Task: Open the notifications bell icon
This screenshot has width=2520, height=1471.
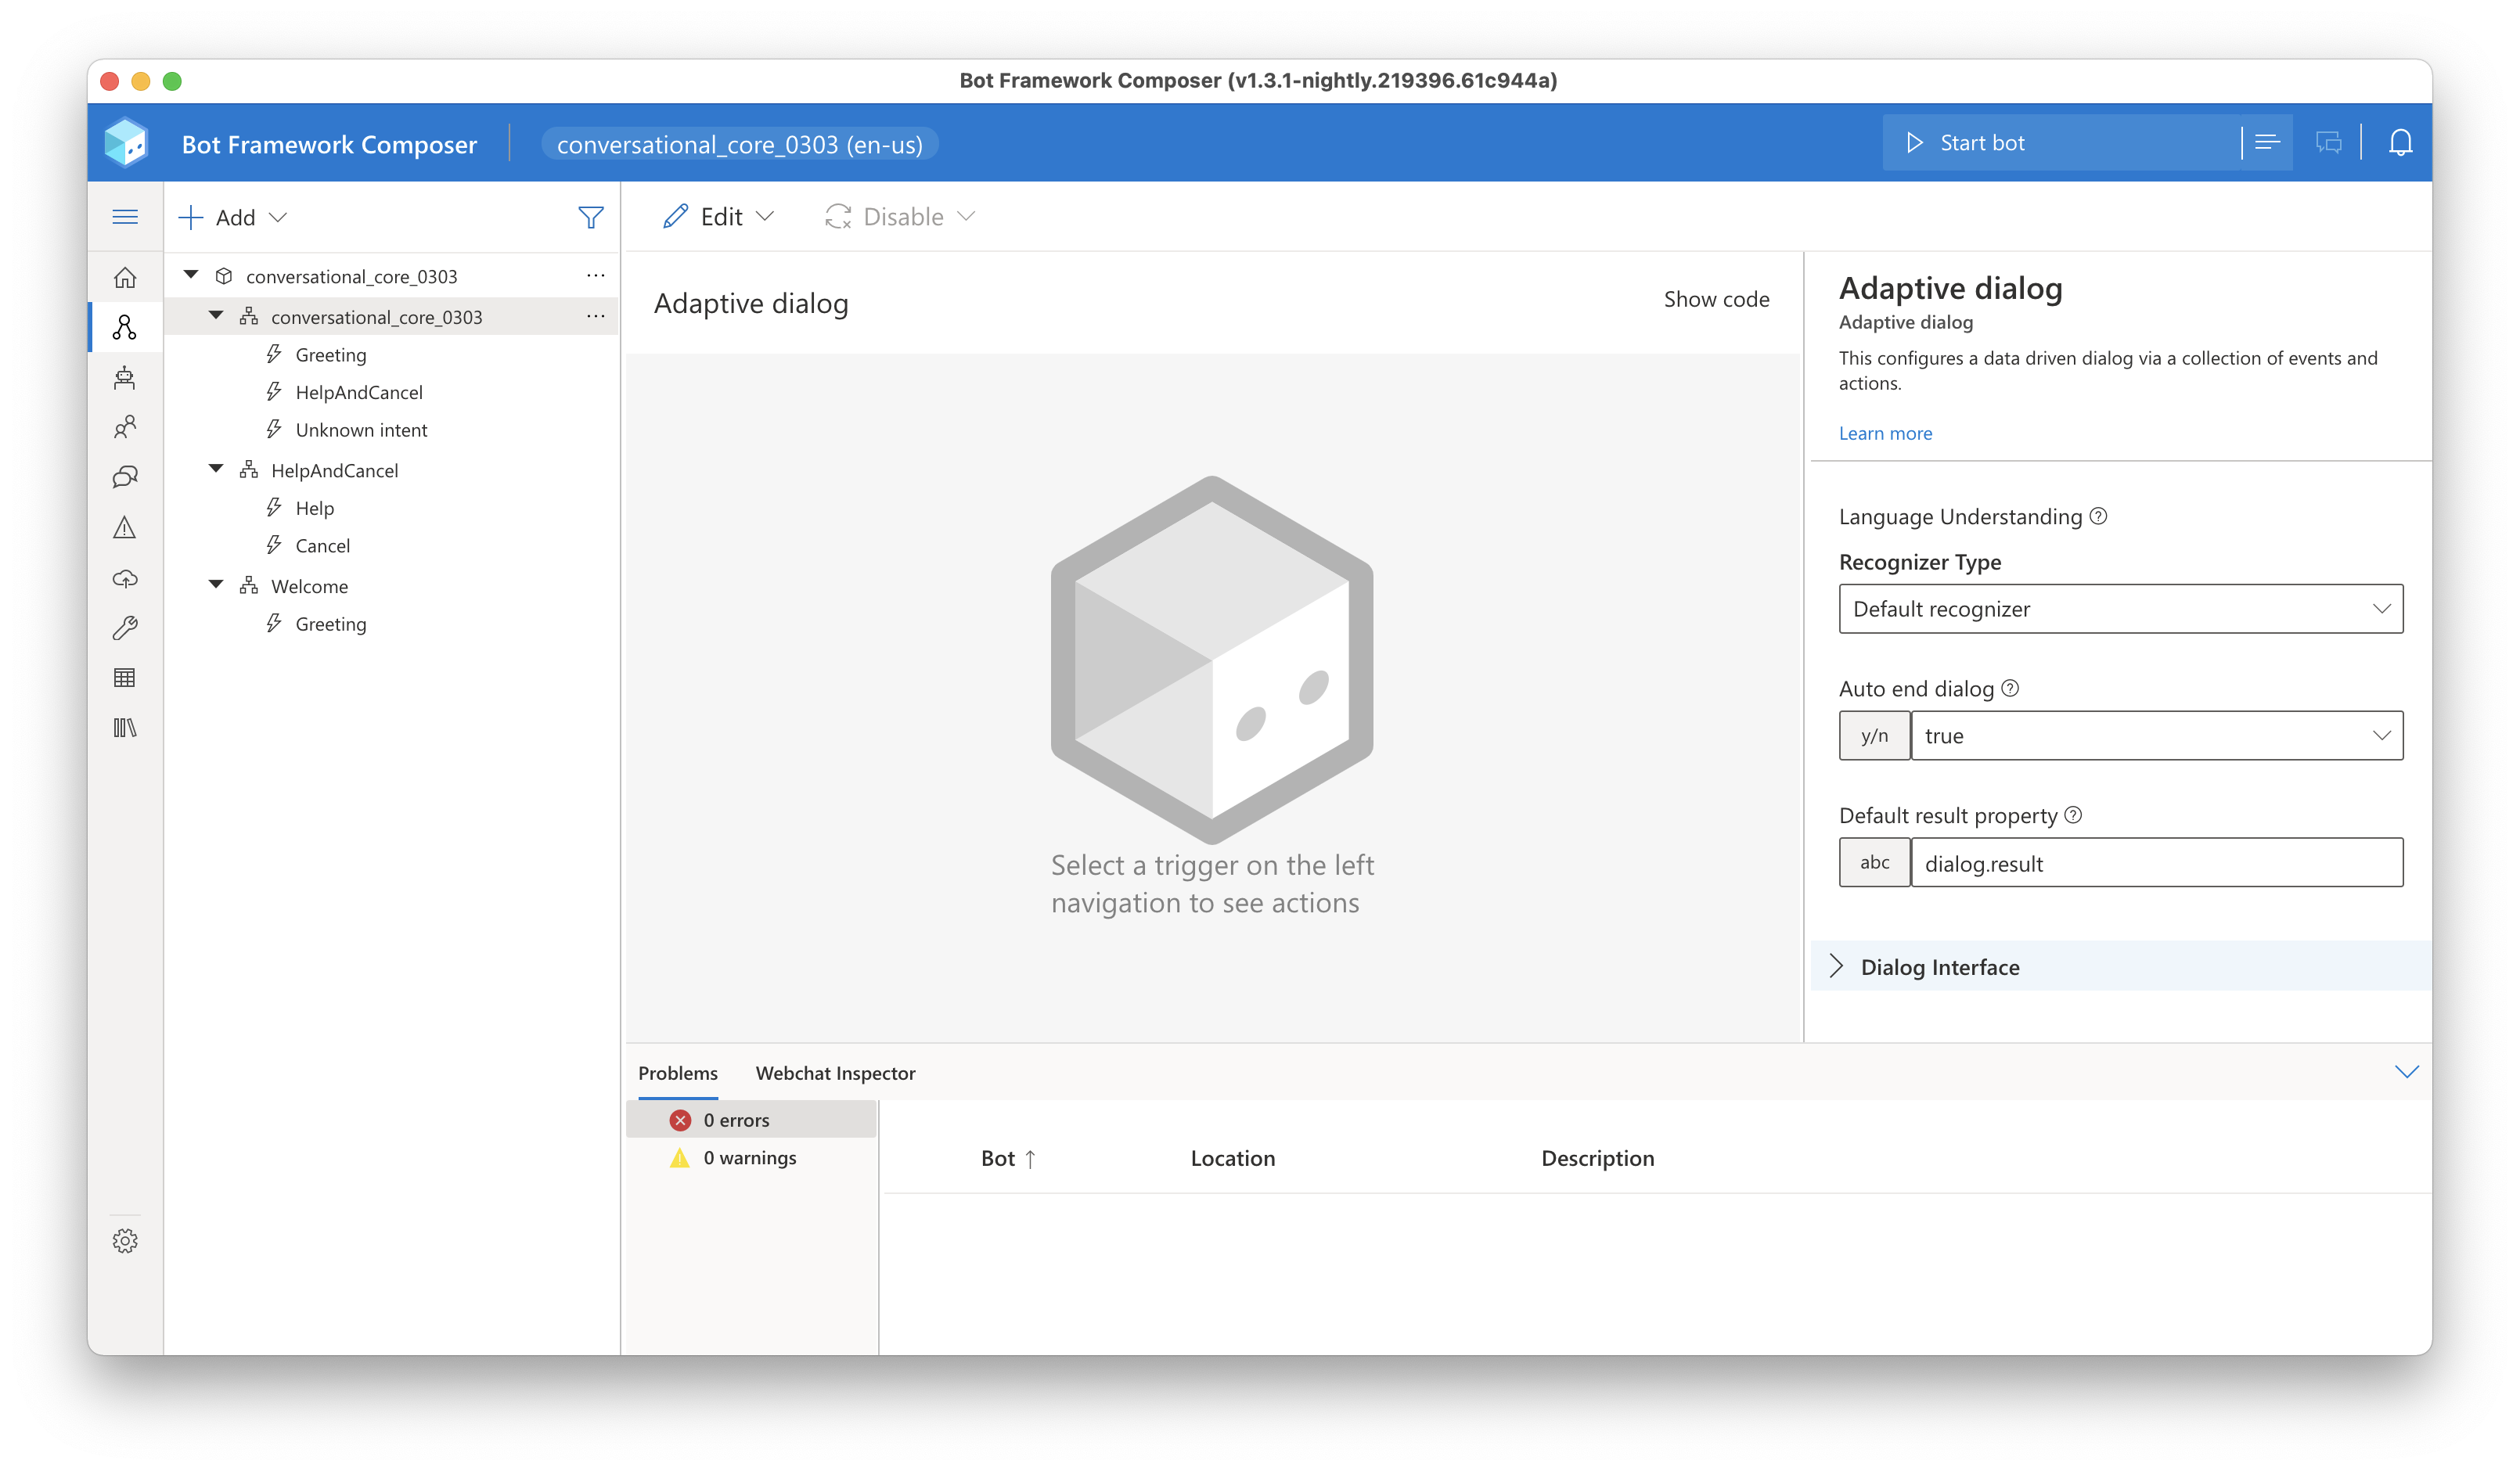Action: [2400, 143]
